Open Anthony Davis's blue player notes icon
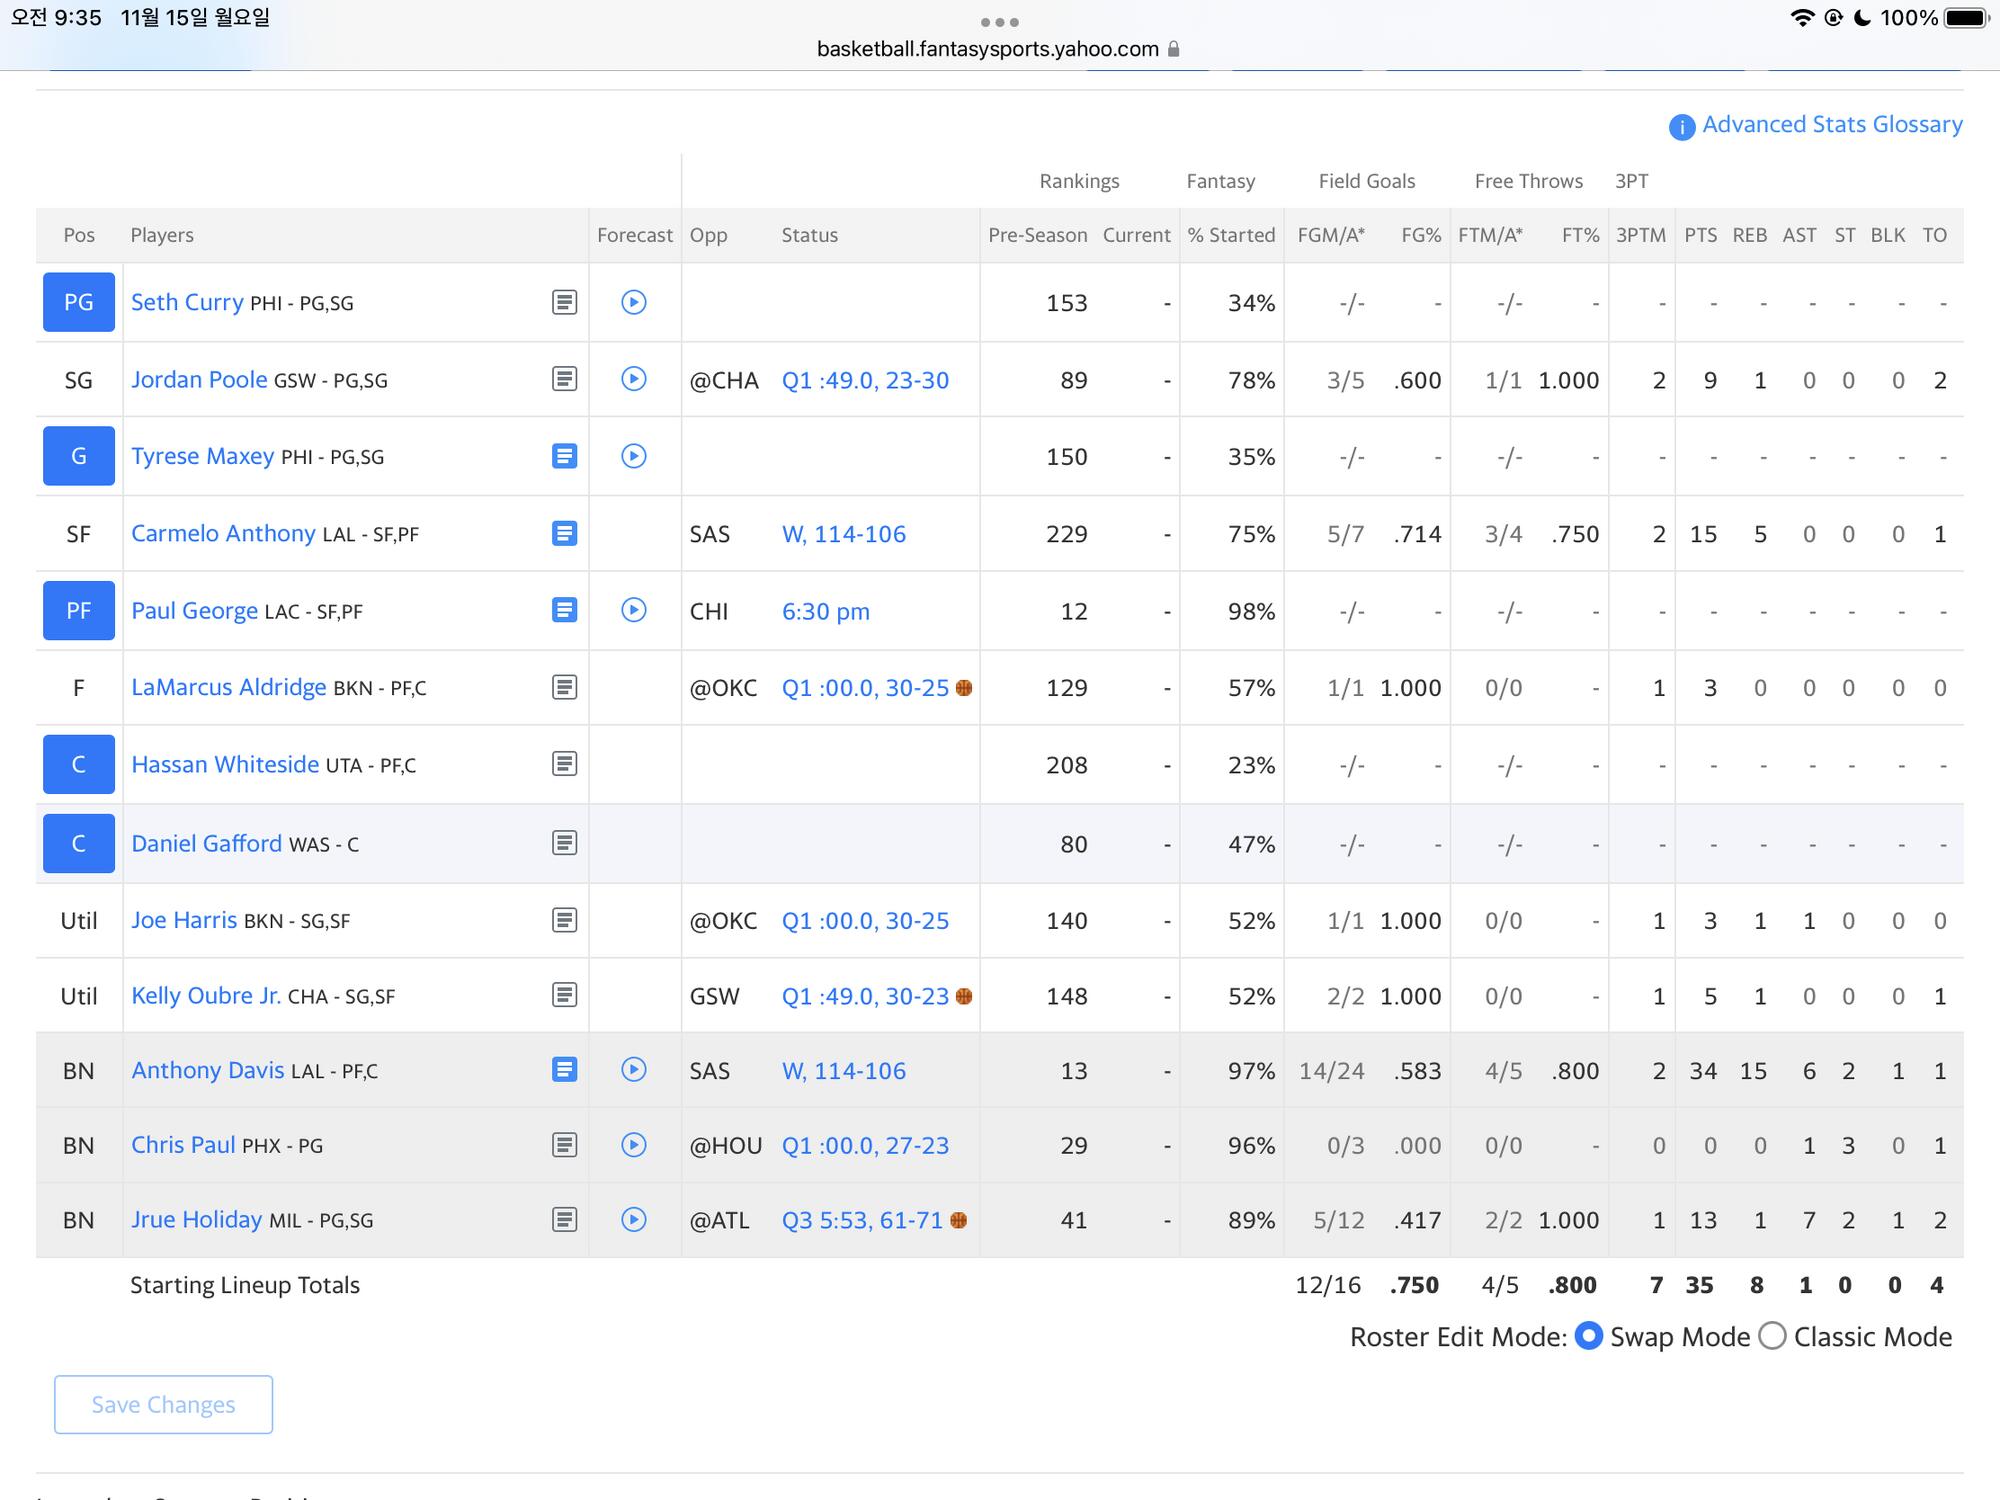The width and height of the screenshot is (2000, 1500). point(564,1070)
